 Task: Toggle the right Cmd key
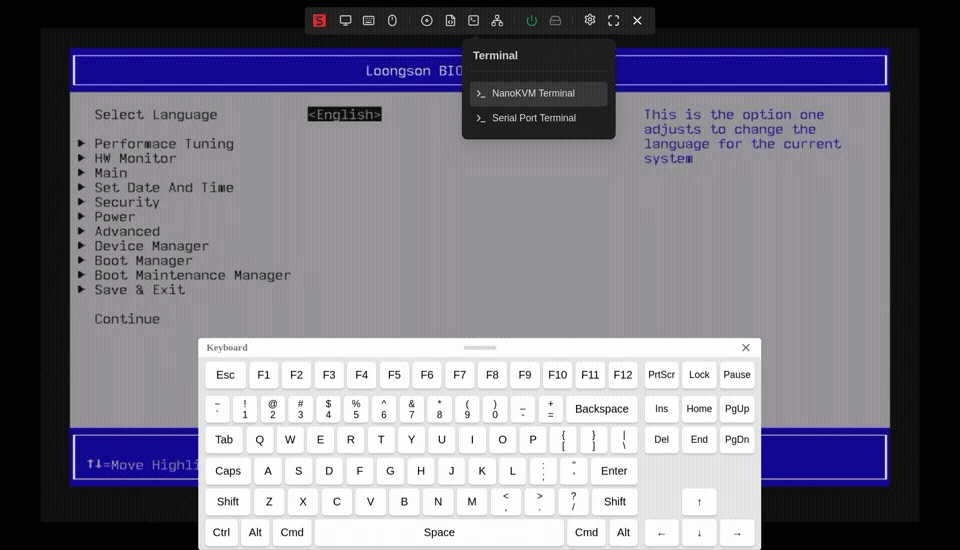[587, 532]
